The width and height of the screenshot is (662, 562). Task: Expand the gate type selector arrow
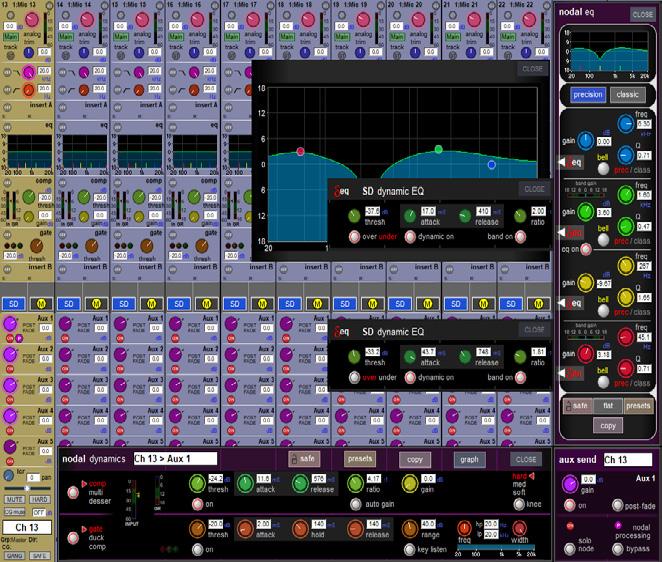[84, 529]
